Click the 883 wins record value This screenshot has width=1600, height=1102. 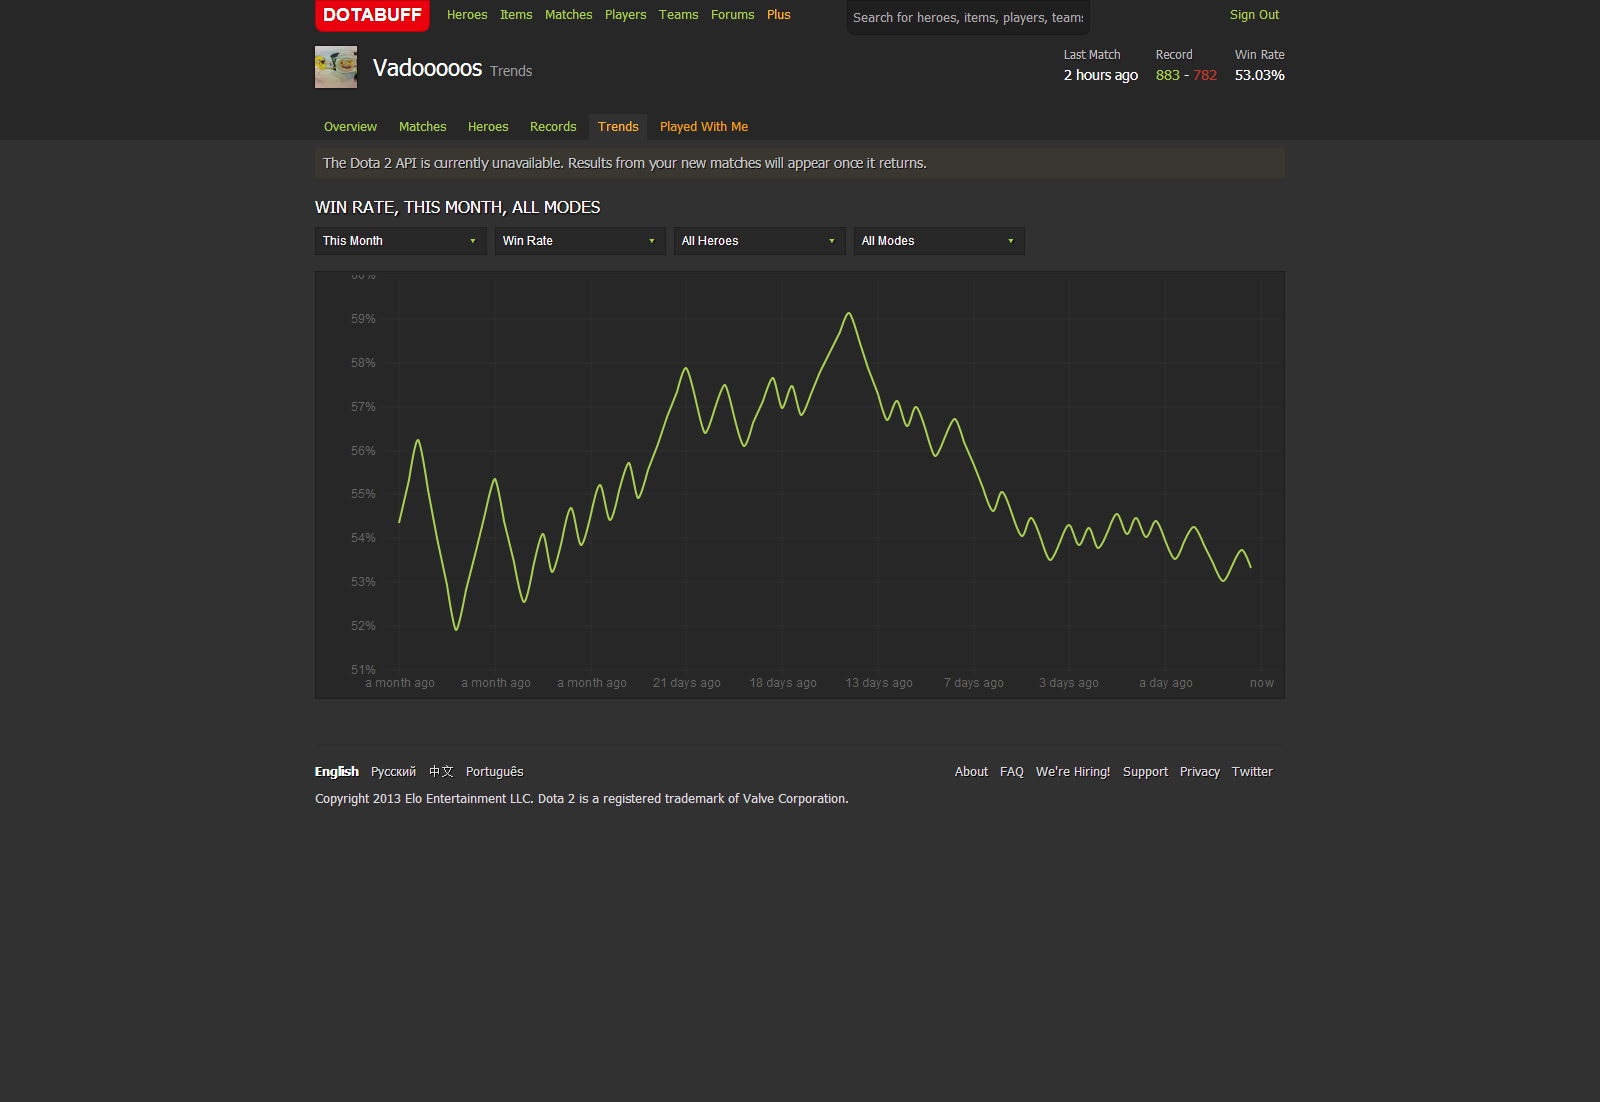(x=1167, y=75)
